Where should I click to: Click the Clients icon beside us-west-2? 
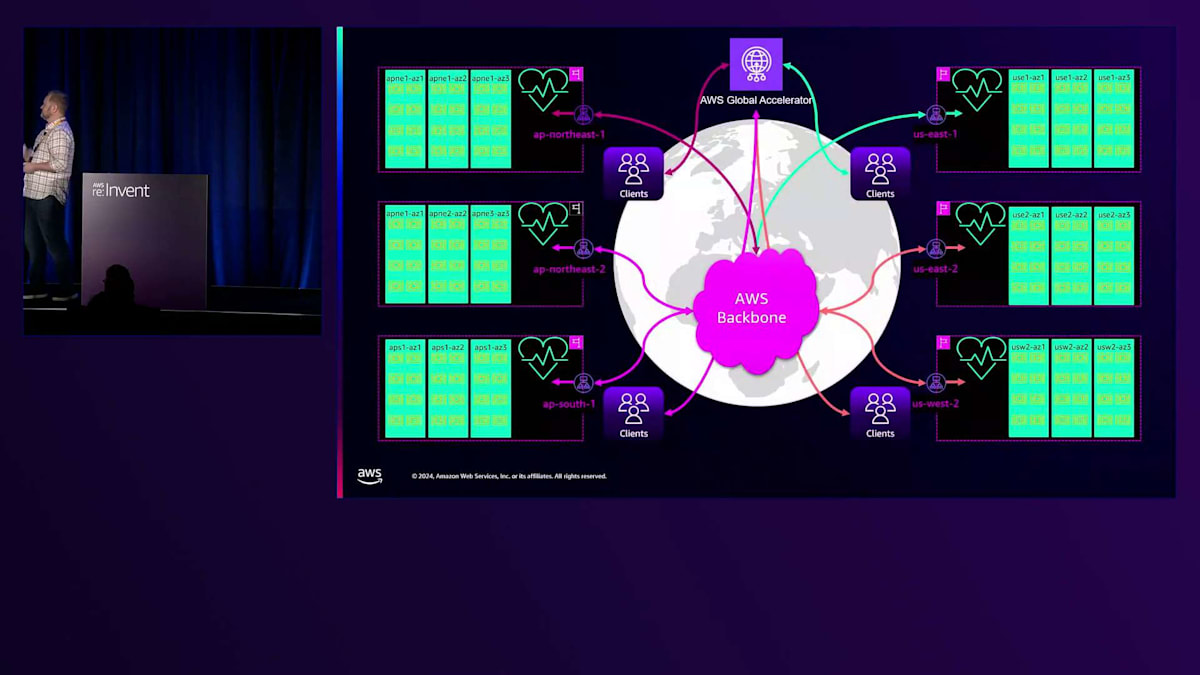pos(880,413)
